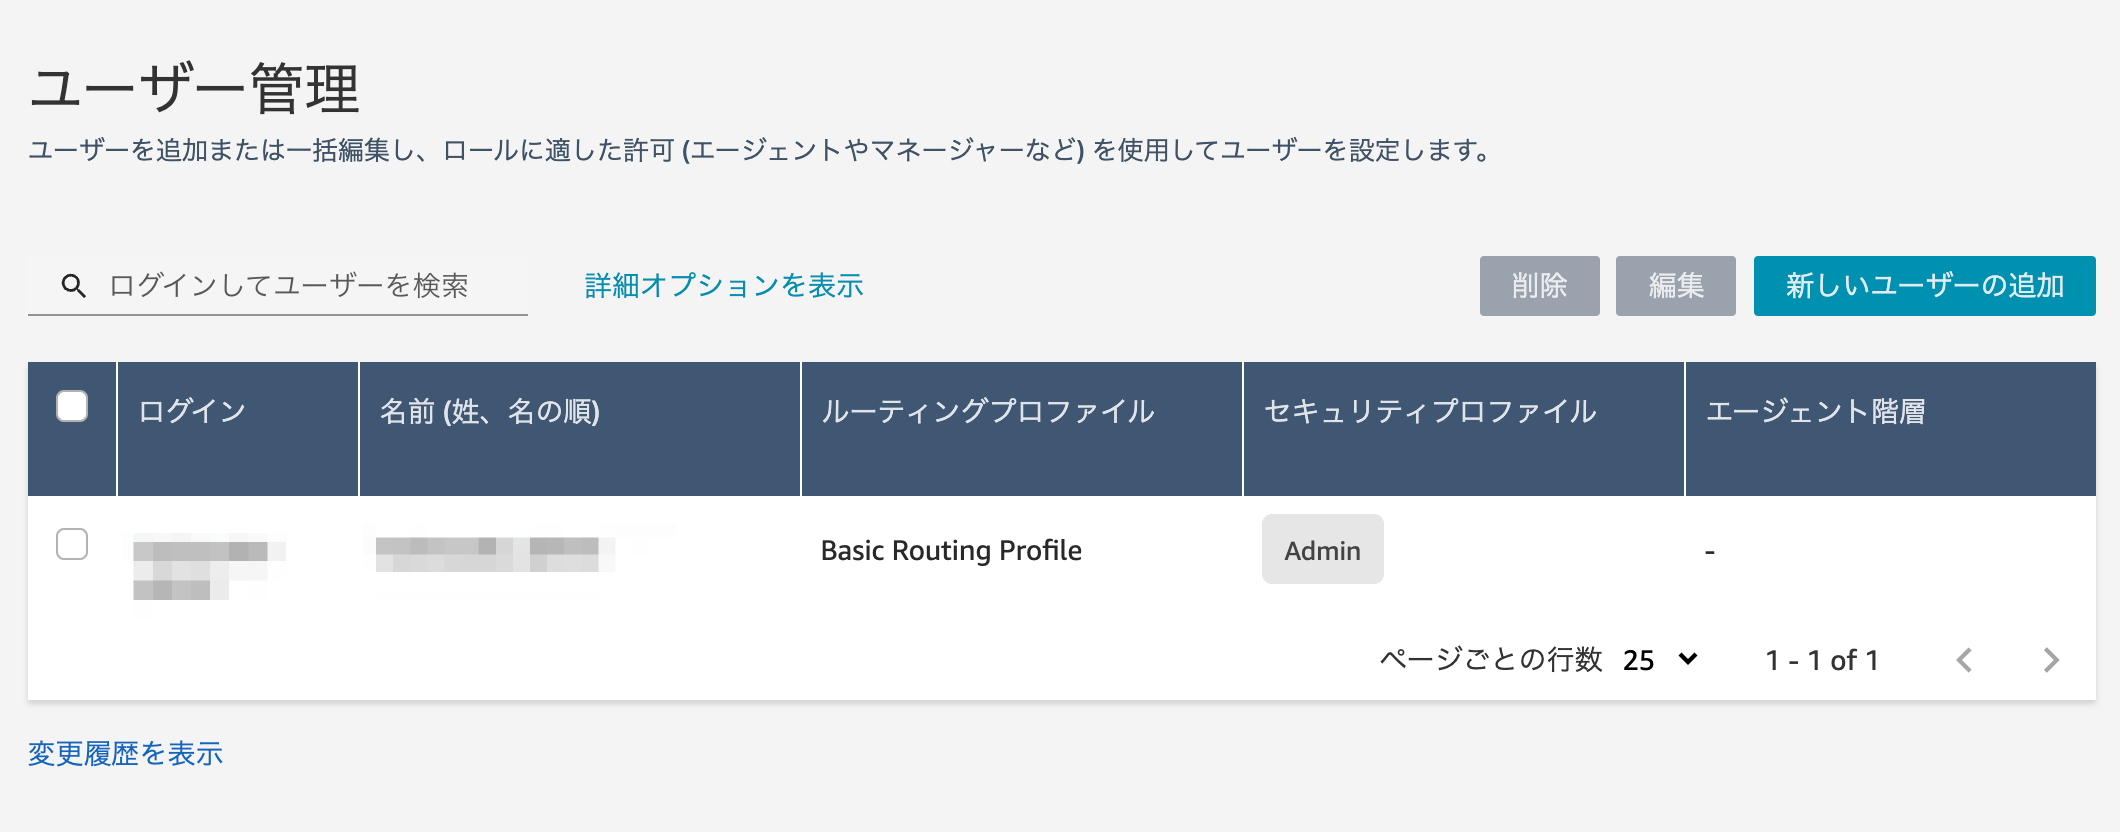Click the 編集 button
This screenshot has height=832, width=2120.
pyautogui.click(x=1676, y=286)
